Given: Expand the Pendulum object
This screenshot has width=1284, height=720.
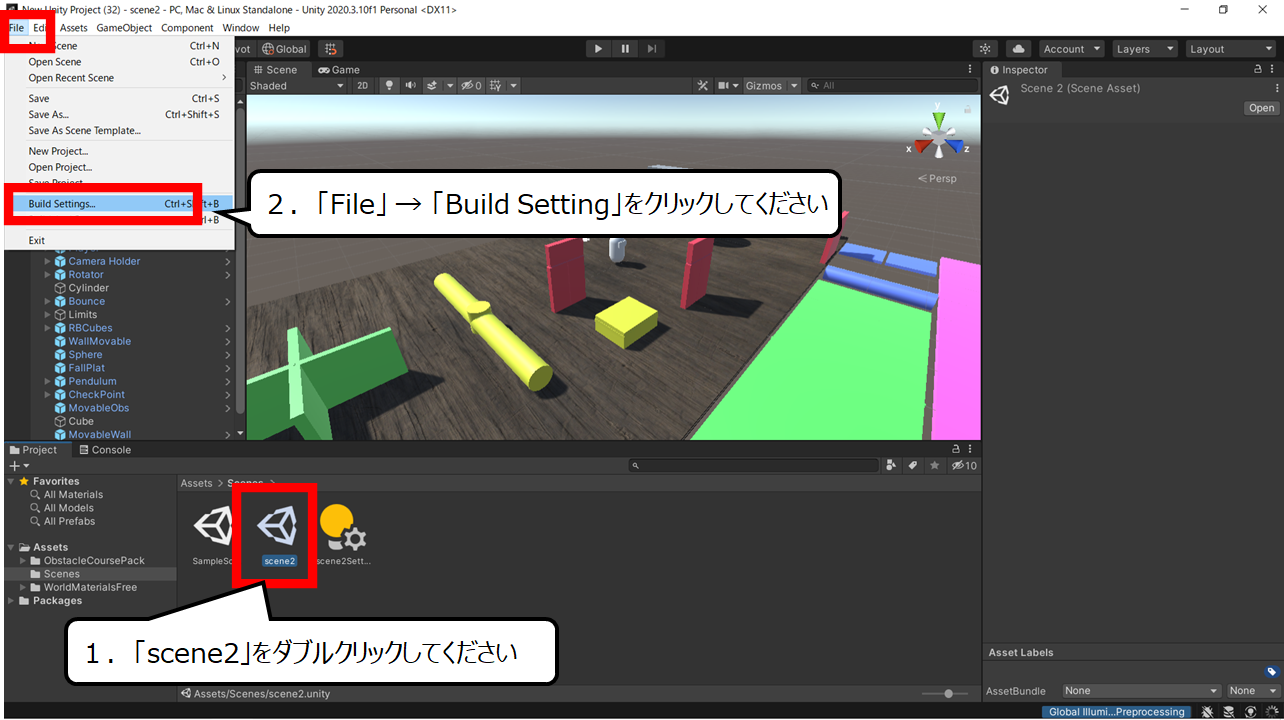Looking at the screenshot, I should coord(47,381).
